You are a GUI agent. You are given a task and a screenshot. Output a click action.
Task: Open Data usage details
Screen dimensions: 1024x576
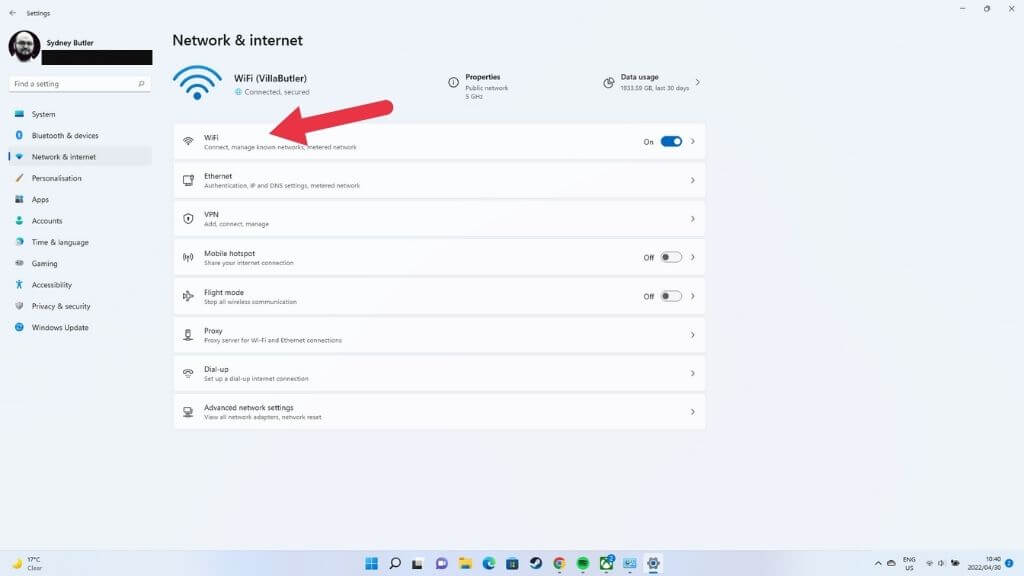point(654,82)
